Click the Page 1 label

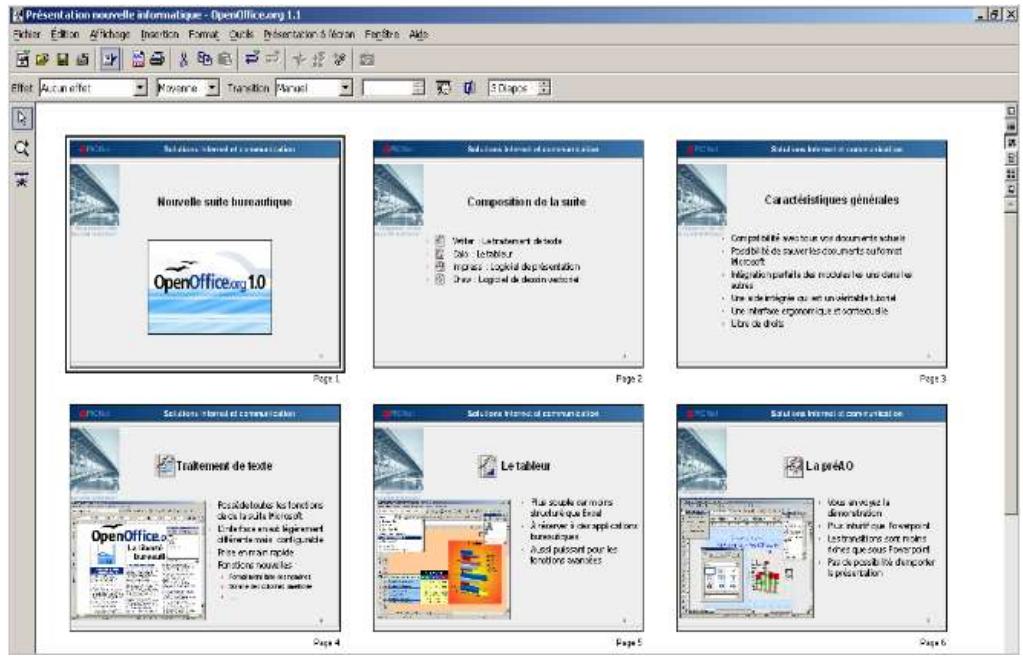tap(326, 379)
